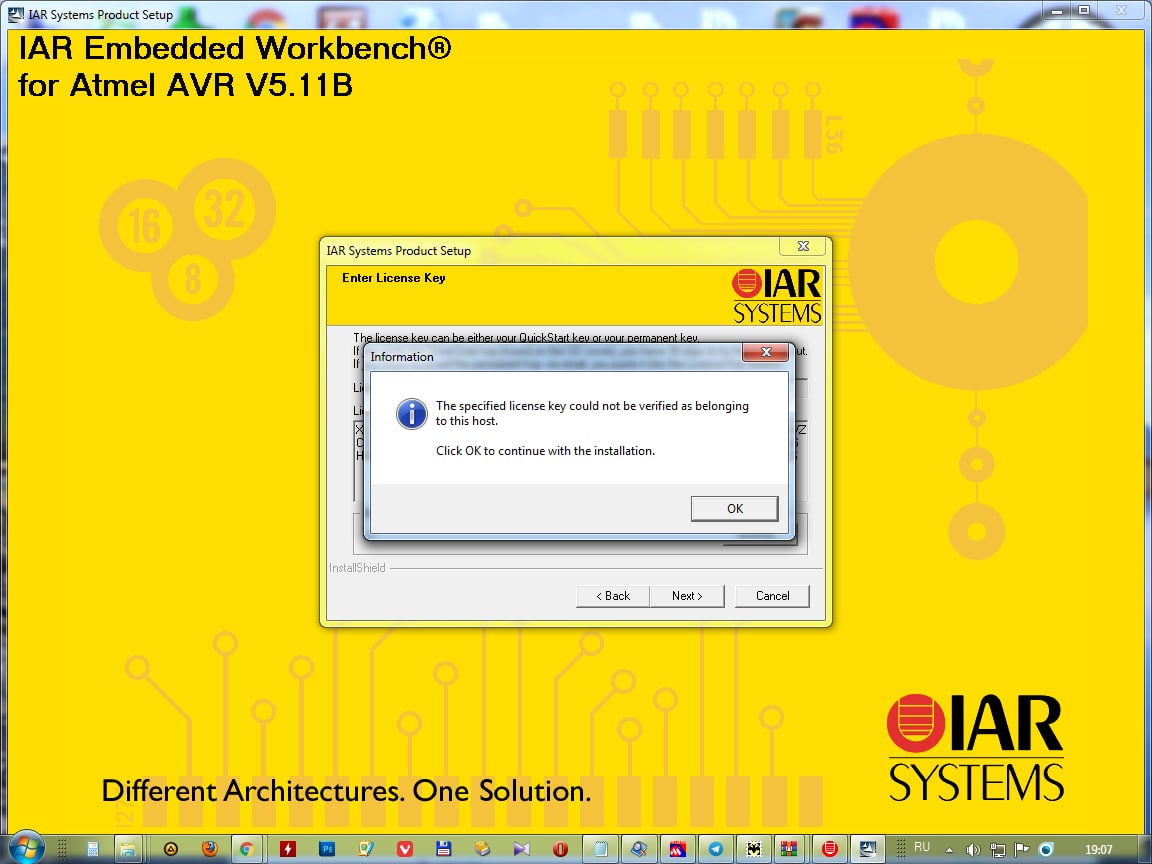
Task: Open the Windows Start menu orb
Action: click(26, 849)
